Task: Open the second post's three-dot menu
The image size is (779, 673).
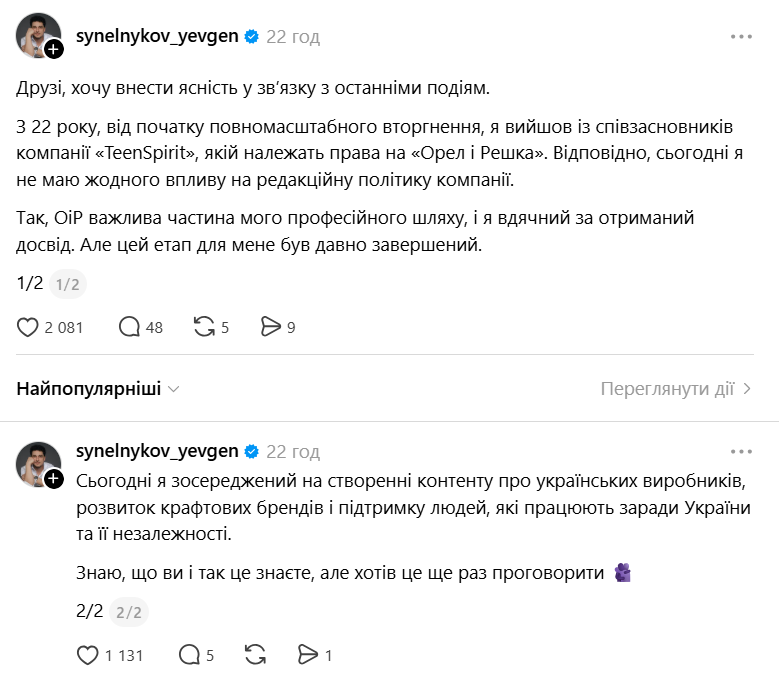Action: (x=741, y=451)
